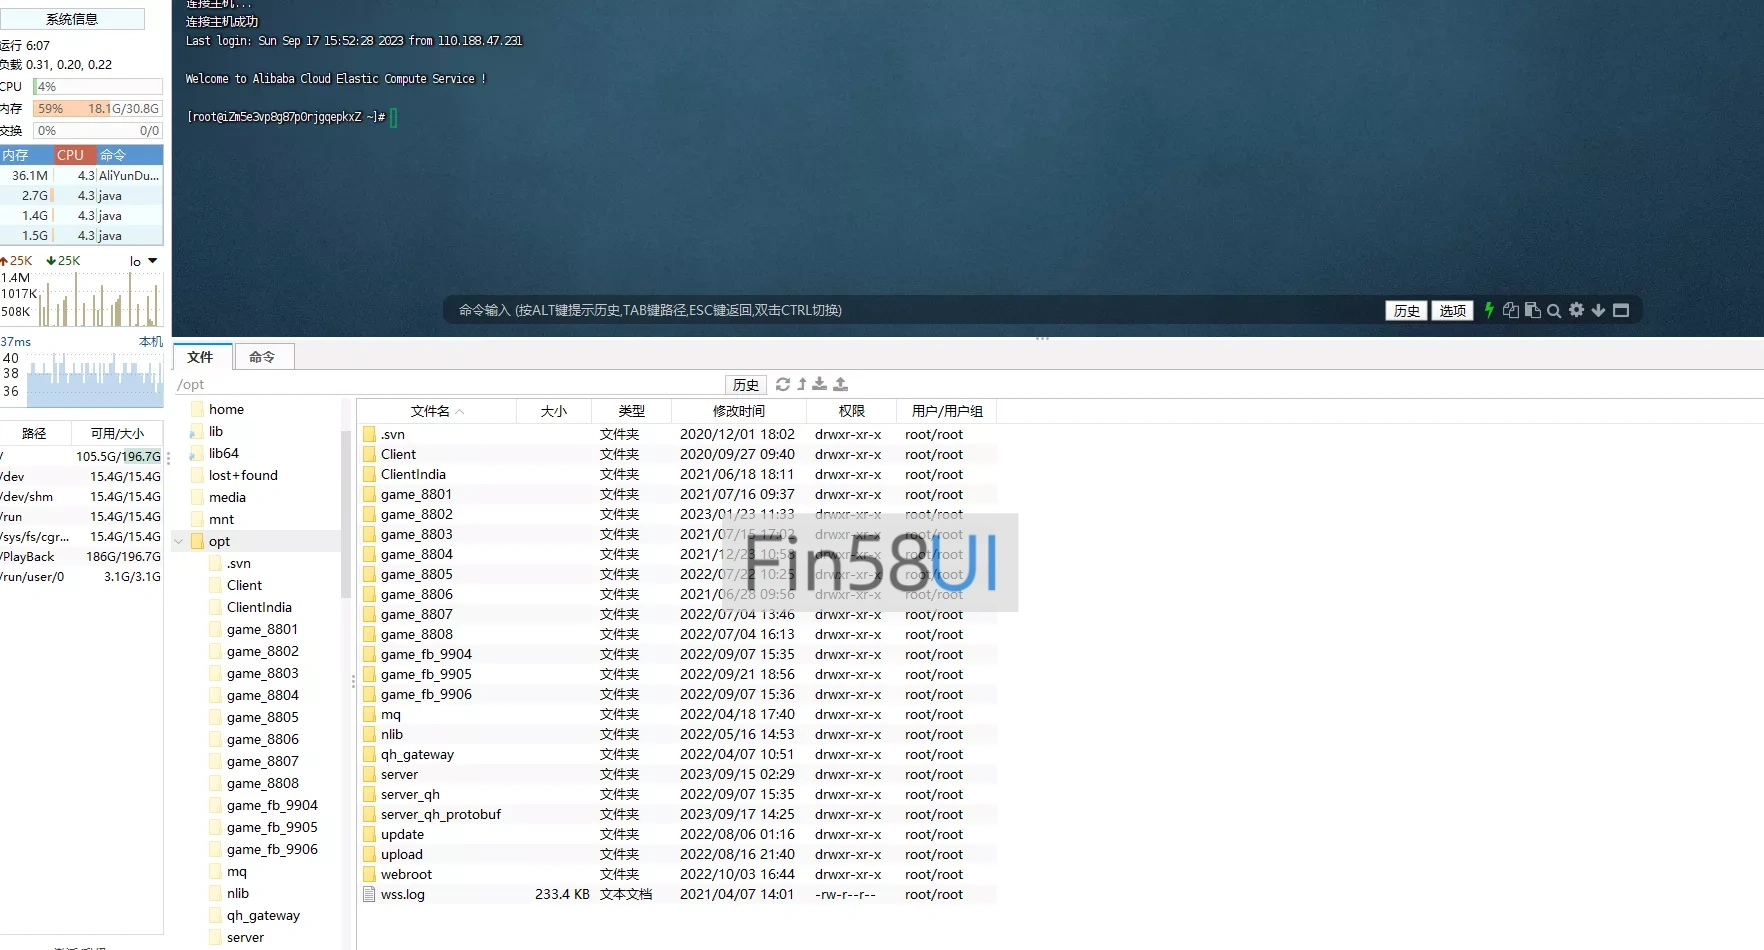
Task: Click the download file icon
Action: click(x=820, y=384)
